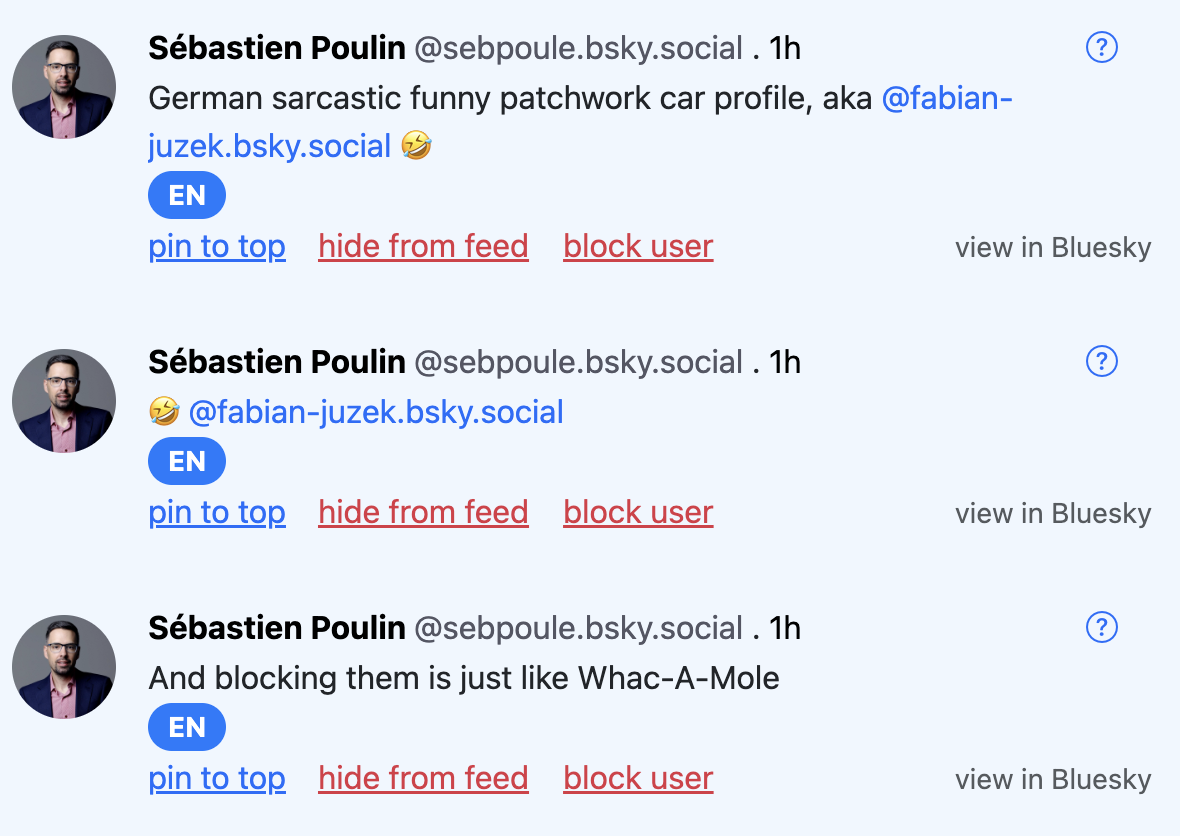
Task: View the second post in Bluesky
Action: [1053, 513]
